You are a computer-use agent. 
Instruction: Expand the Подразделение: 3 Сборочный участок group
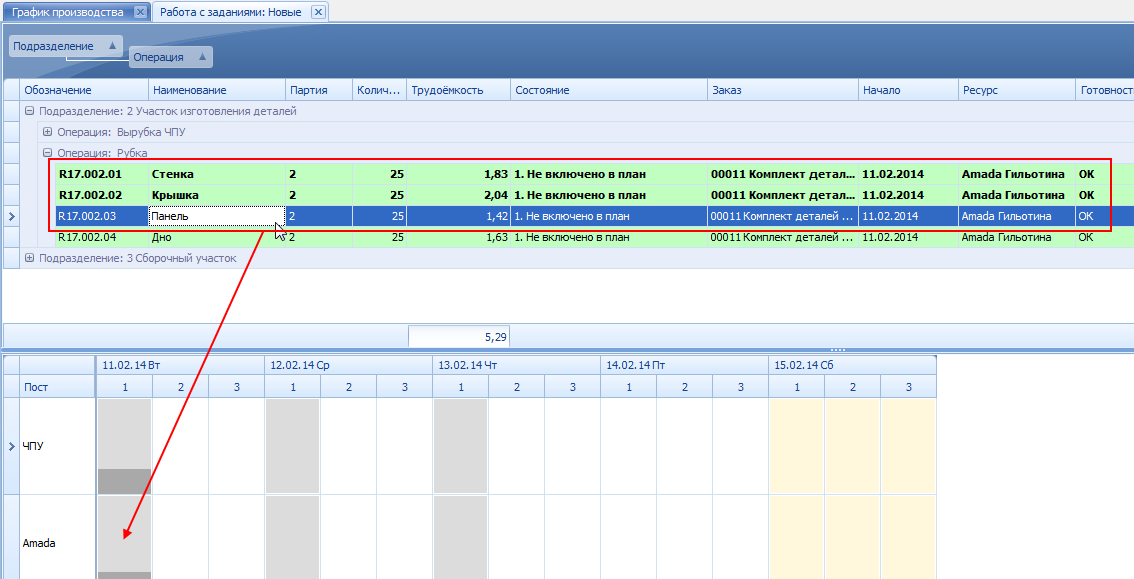pos(30,258)
